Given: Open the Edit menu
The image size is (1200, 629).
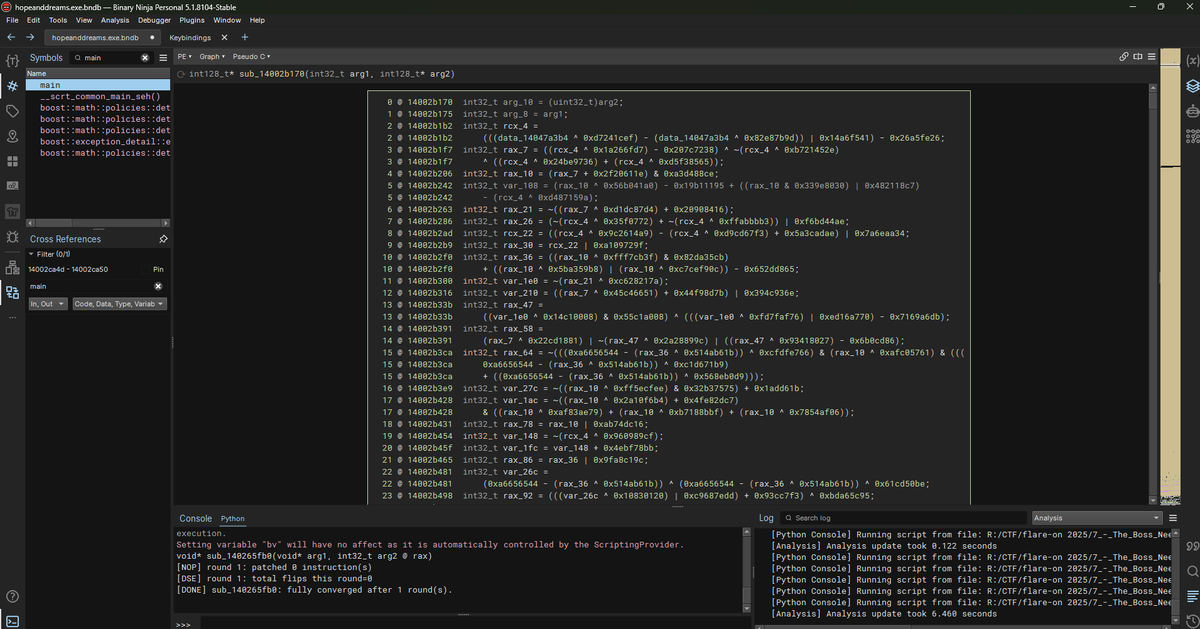Looking at the screenshot, I should coord(34,20).
